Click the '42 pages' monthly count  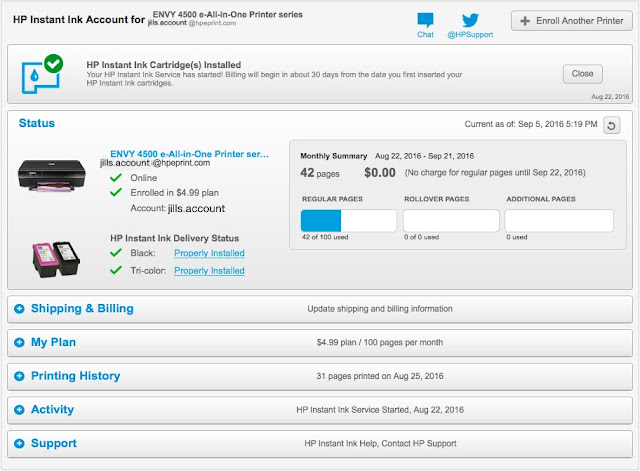click(320, 173)
